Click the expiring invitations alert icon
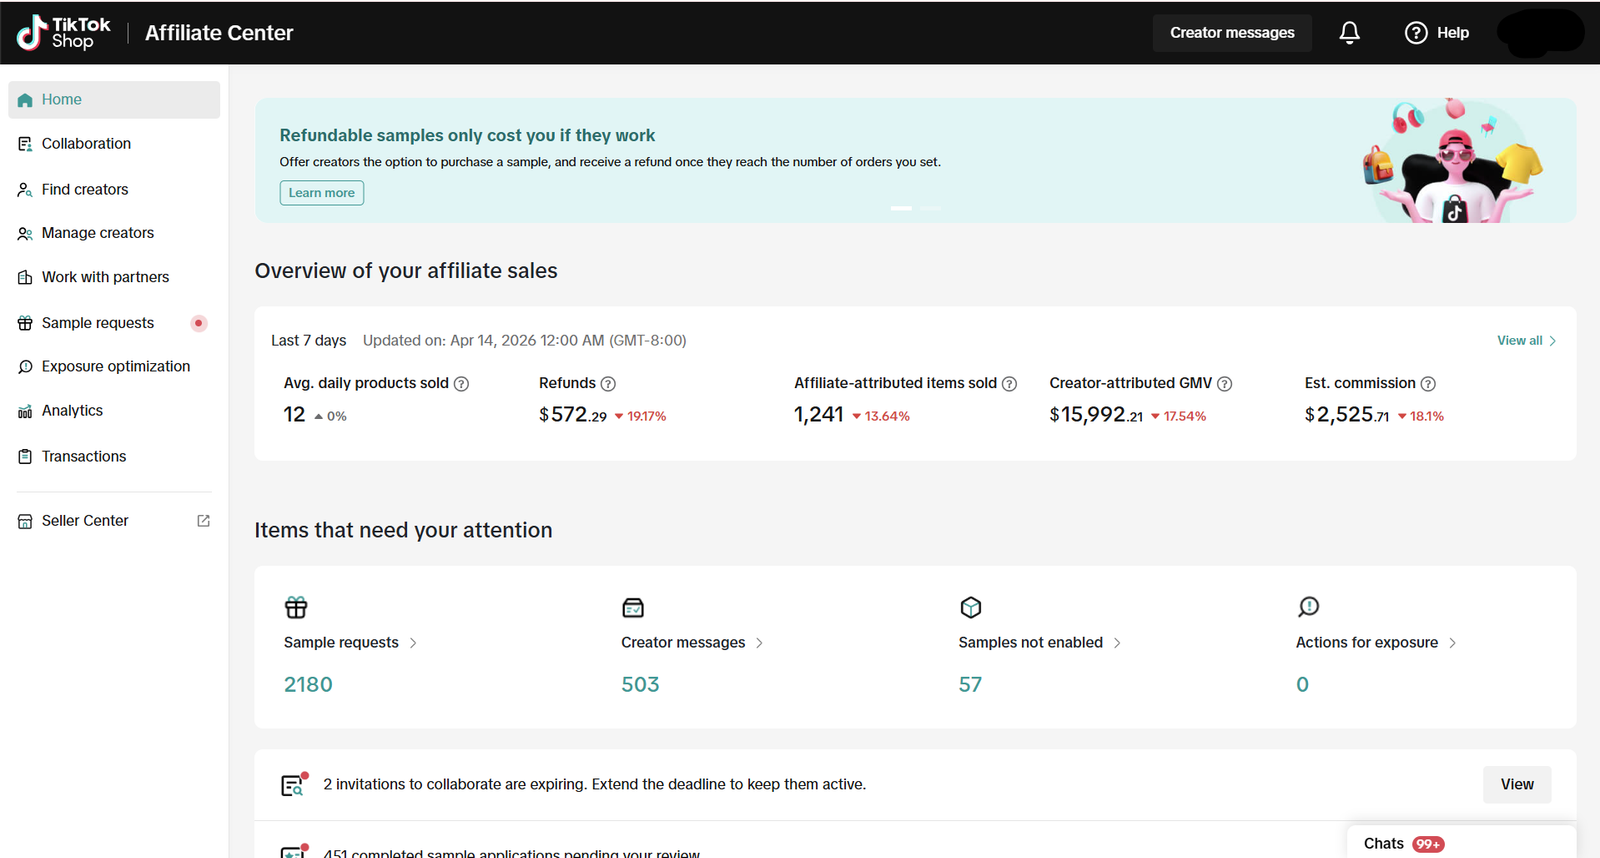This screenshot has width=1600, height=858. tap(294, 784)
